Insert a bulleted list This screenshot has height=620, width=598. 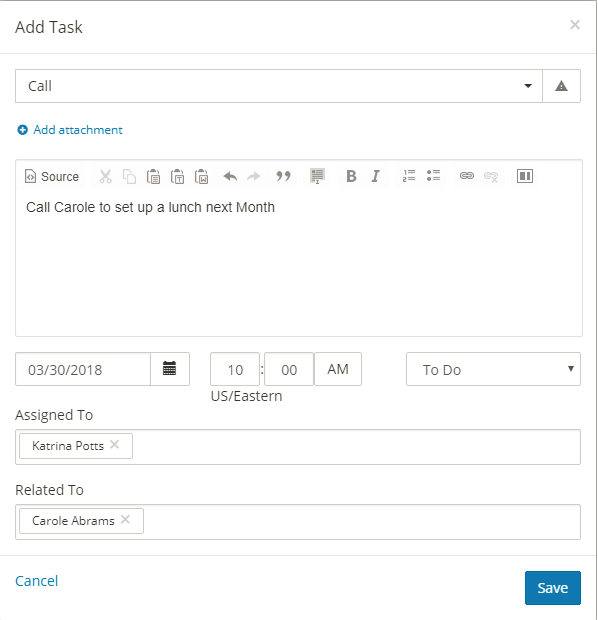[433, 176]
